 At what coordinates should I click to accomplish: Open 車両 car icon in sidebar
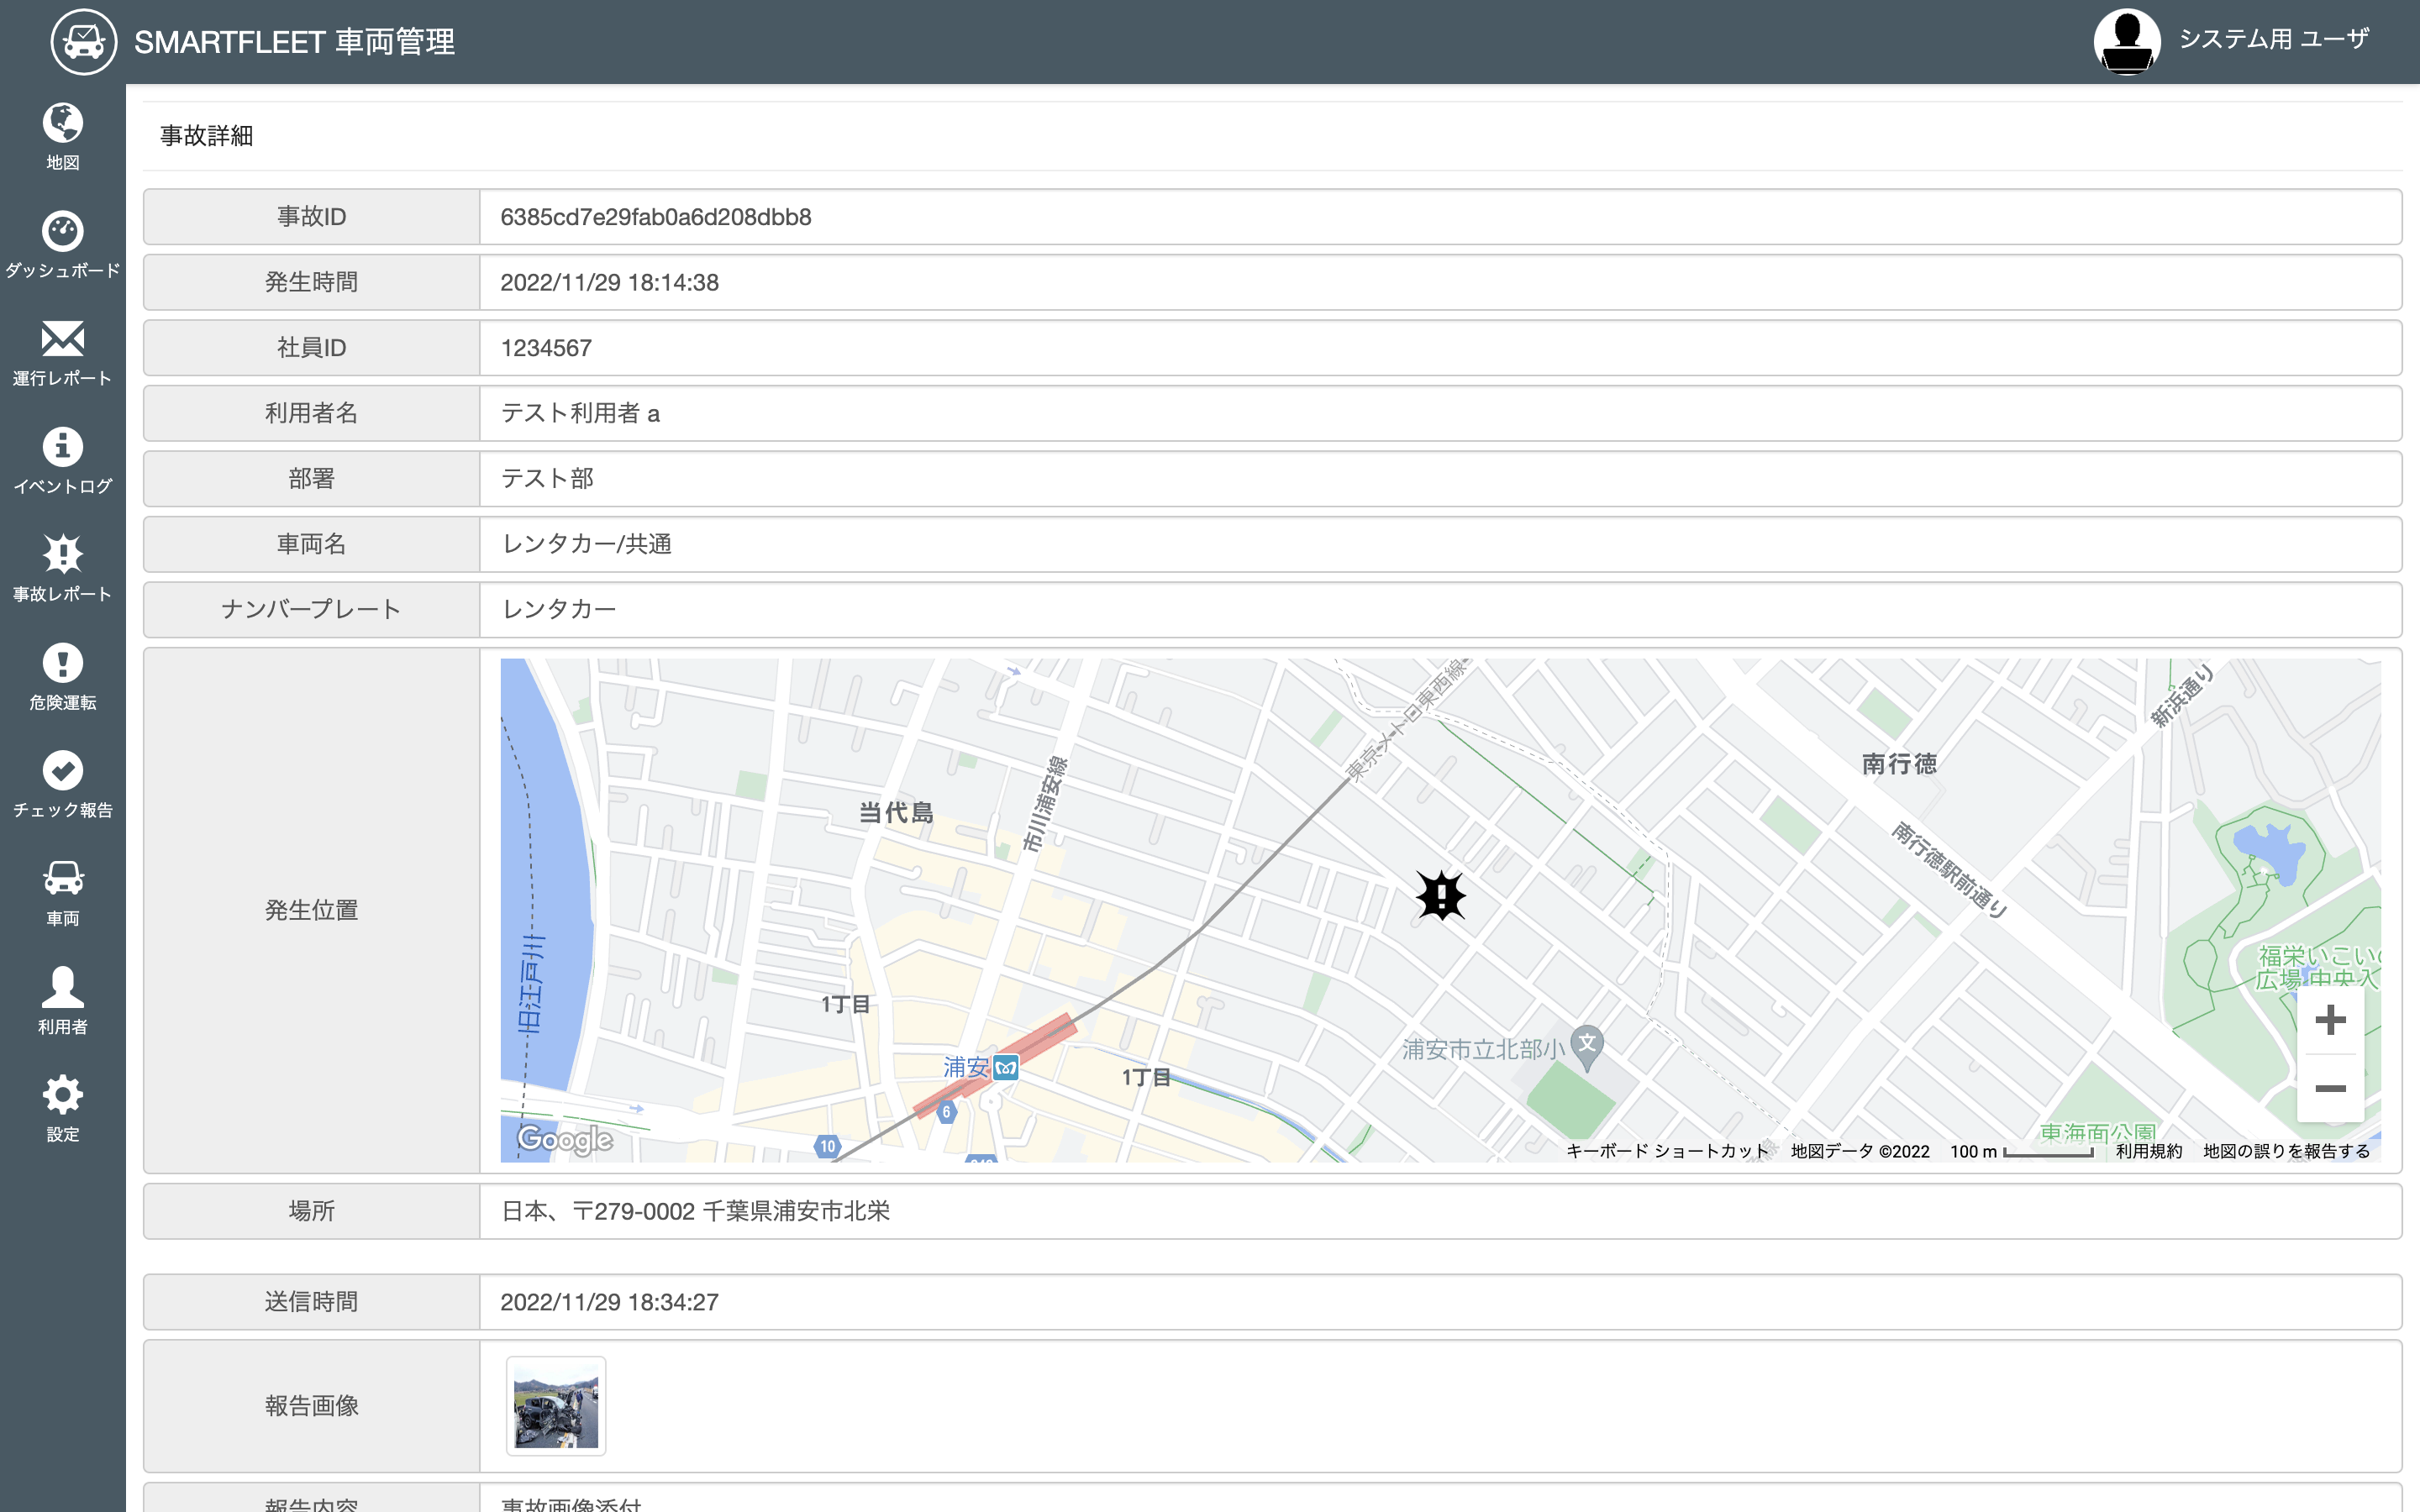click(x=62, y=879)
